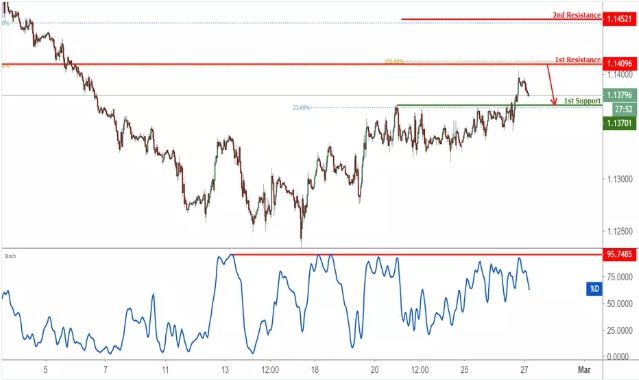Click the 27:52 countdown timer label

(624, 109)
